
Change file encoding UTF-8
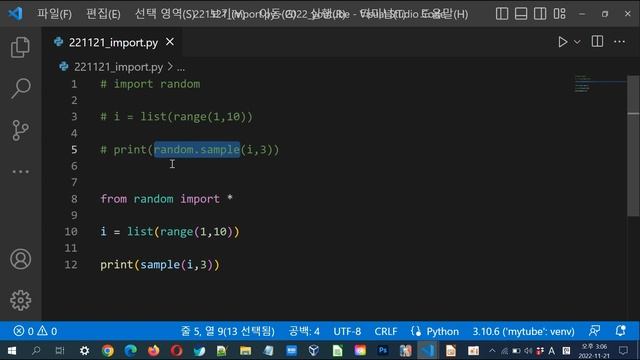pyautogui.click(x=347, y=331)
